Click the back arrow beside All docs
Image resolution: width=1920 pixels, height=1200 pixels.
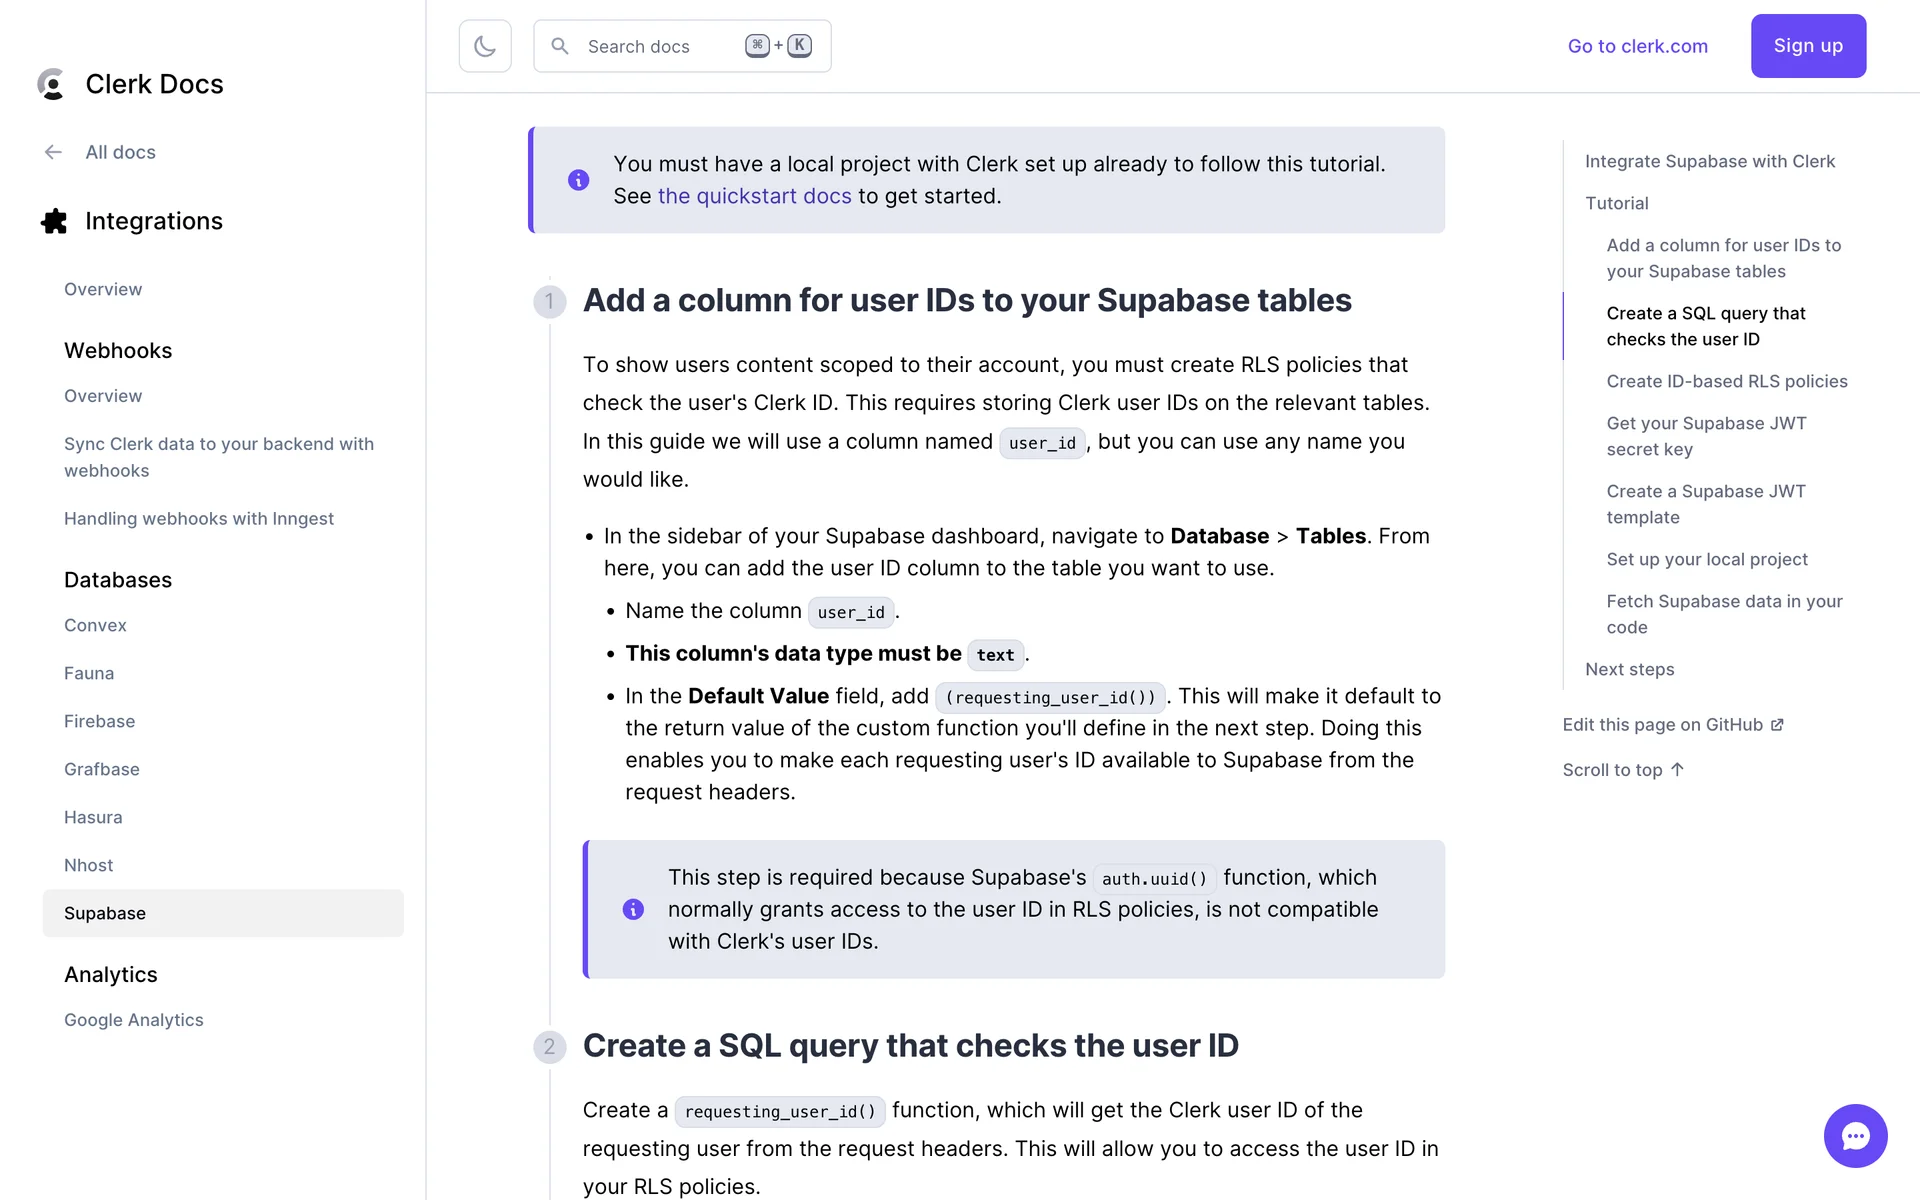pyautogui.click(x=53, y=152)
